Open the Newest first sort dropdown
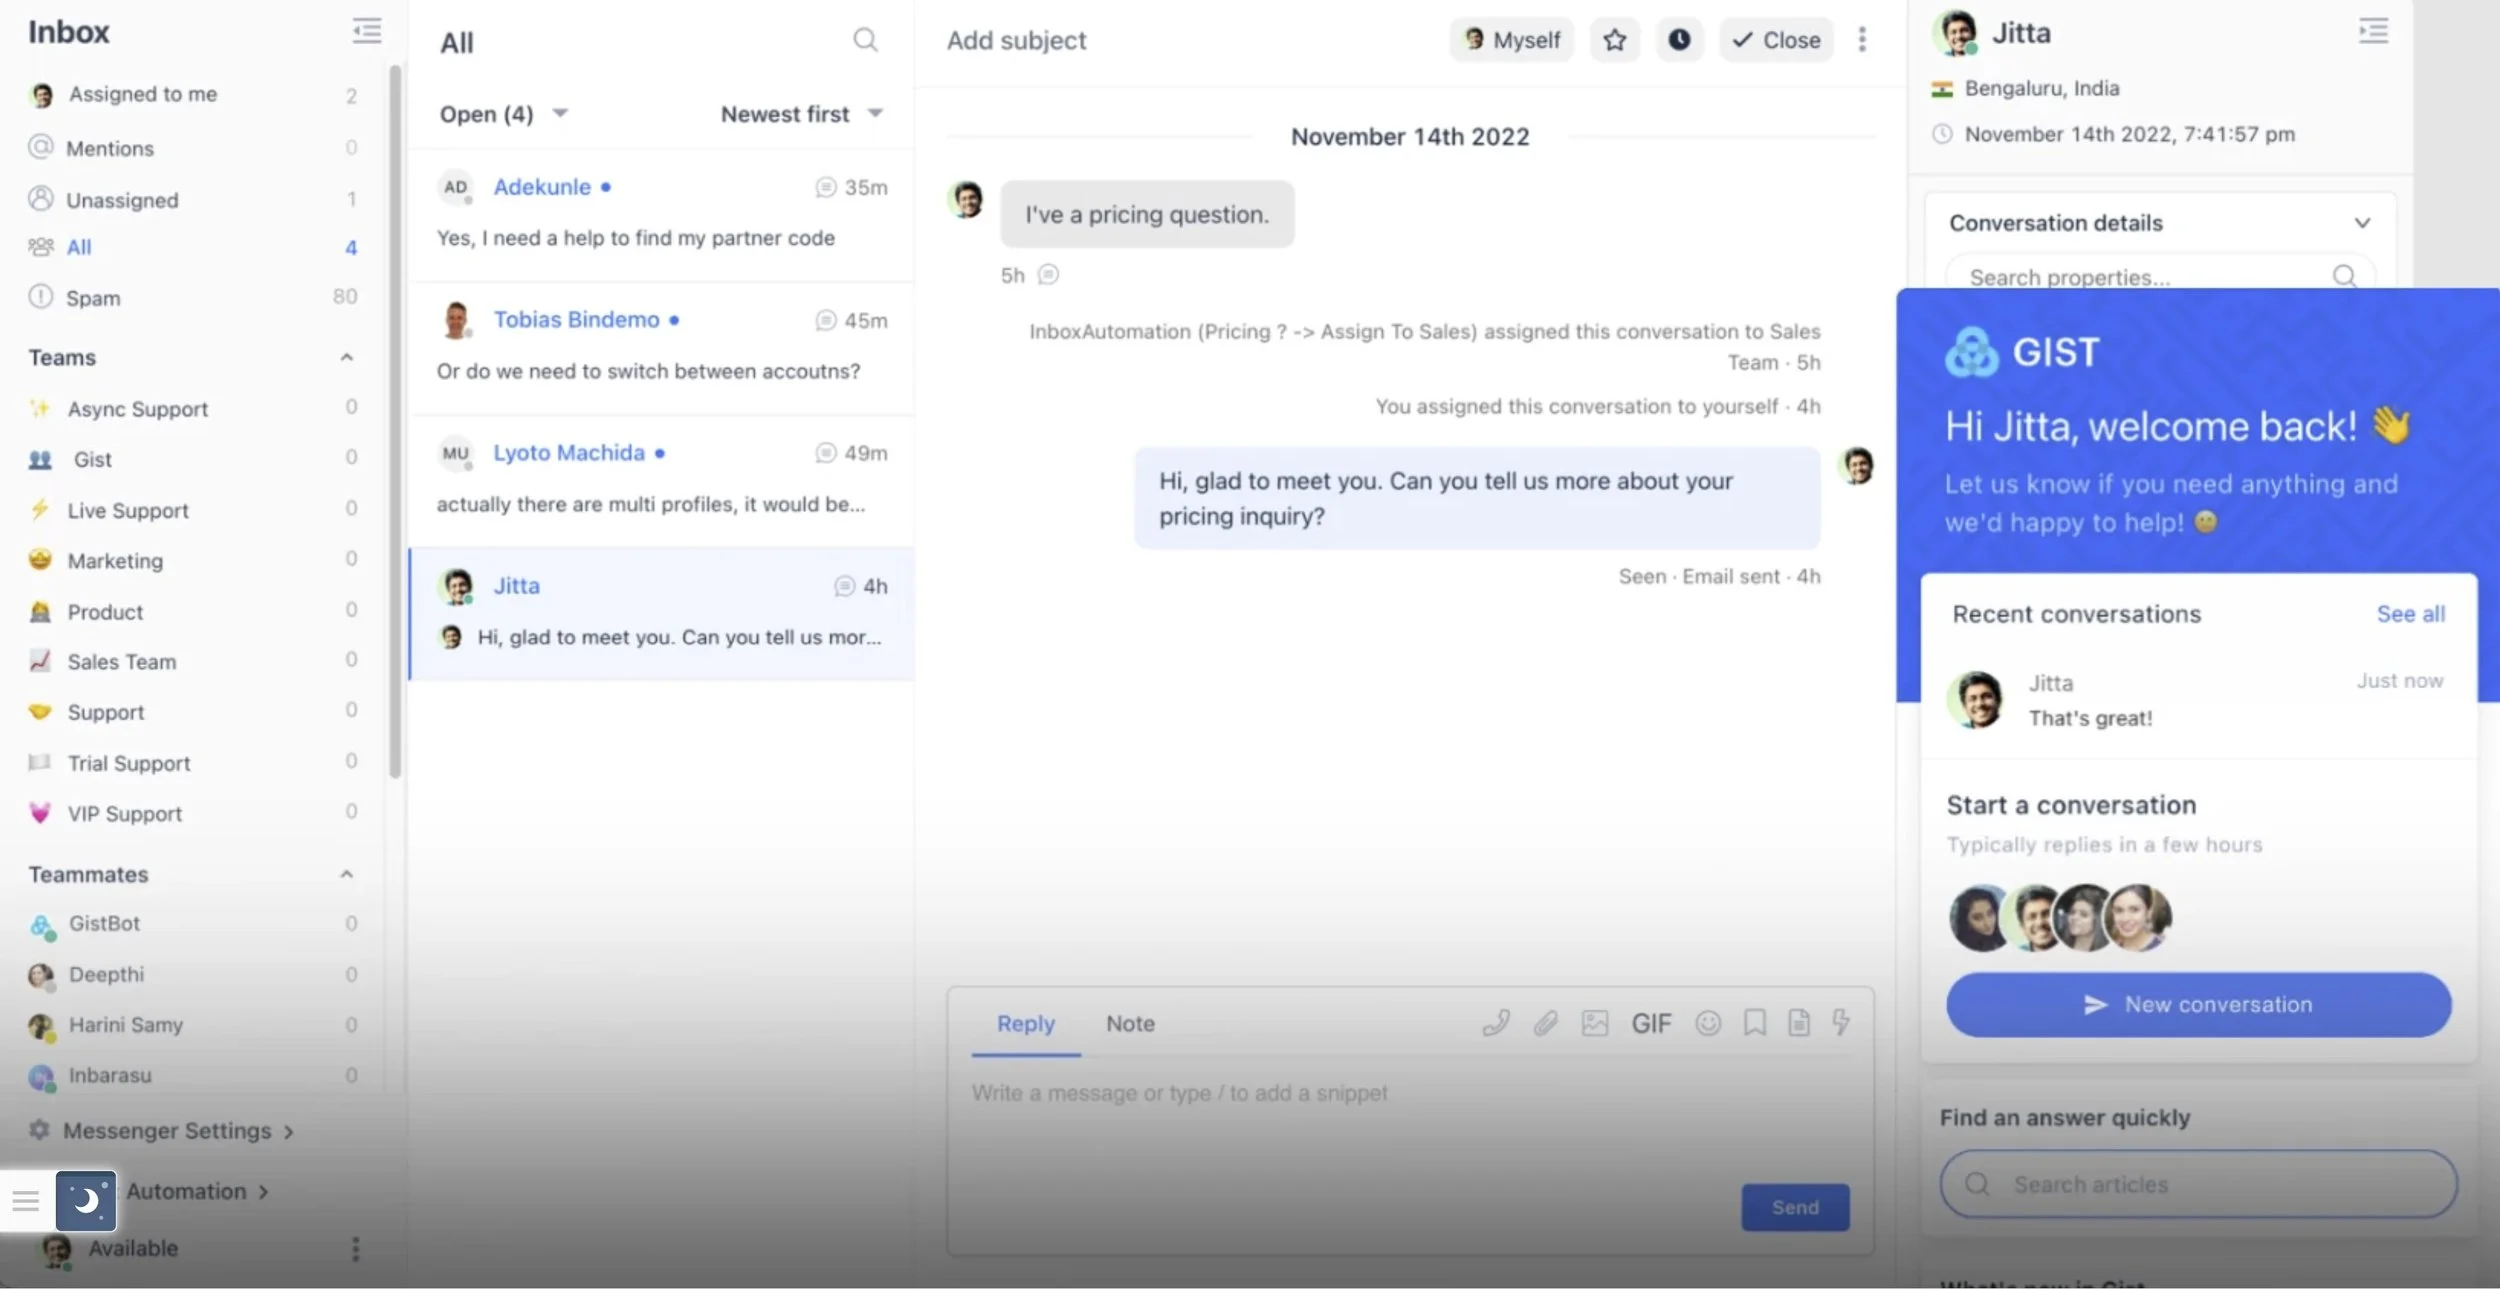Image resolution: width=2500 pixels, height=1289 pixels. pos(802,114)
